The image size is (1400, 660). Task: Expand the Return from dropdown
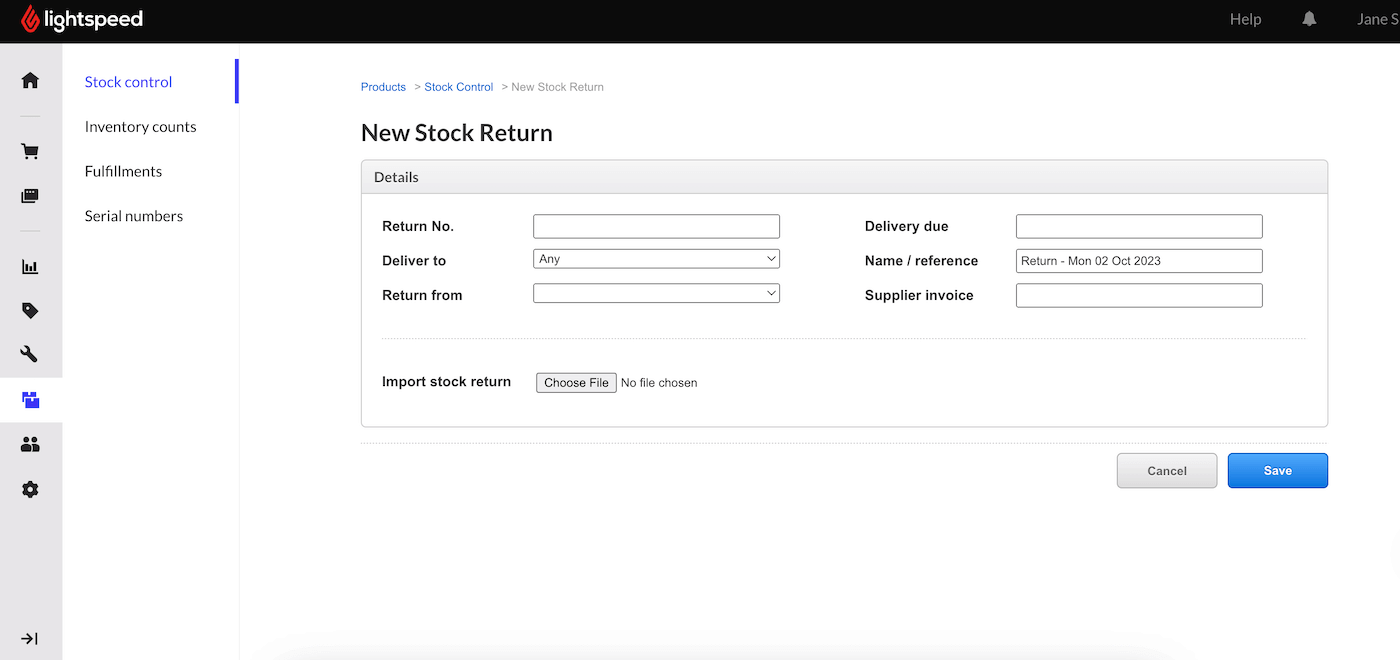656,293
